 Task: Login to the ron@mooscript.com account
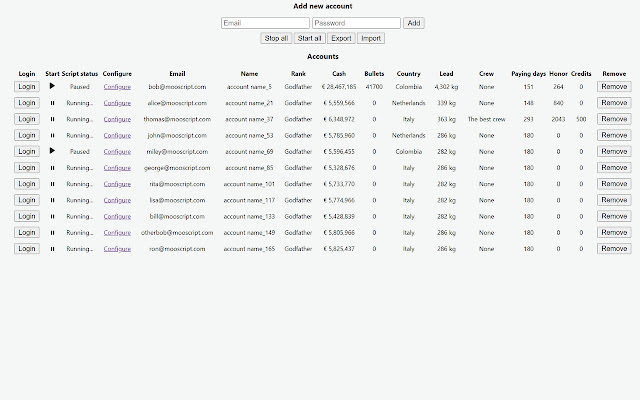(x=27, y=249)
